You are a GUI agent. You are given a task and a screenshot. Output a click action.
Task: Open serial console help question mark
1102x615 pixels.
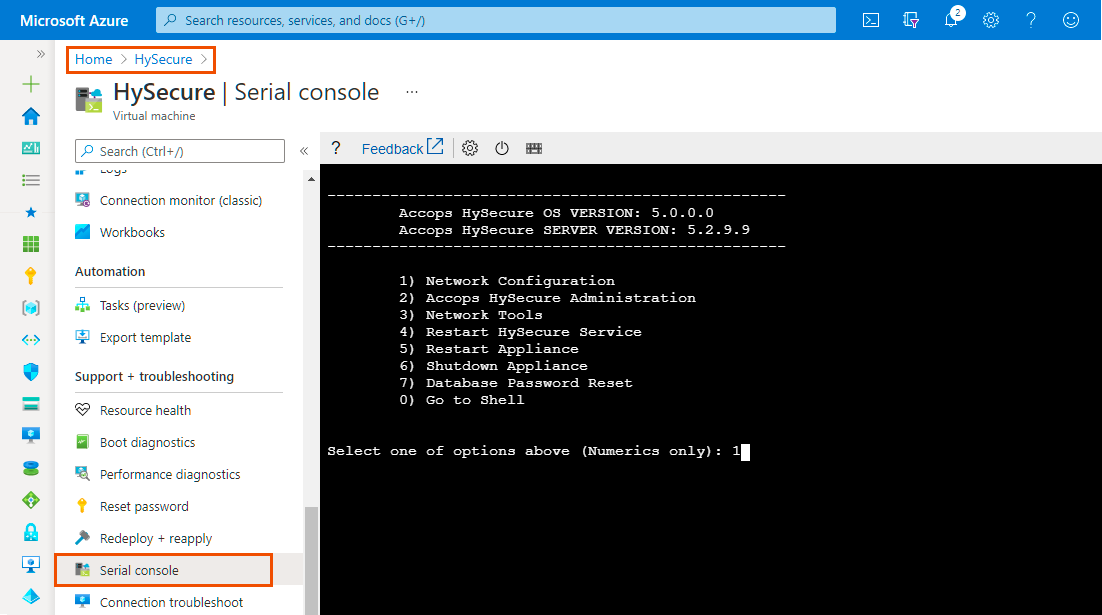tap(336, 148)
